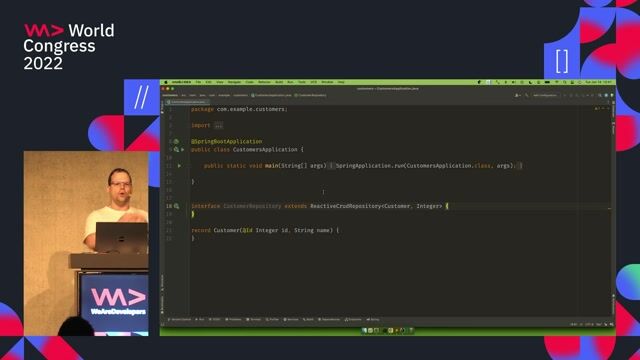Open the Navigate menu
Viewport: 640px width, 360px height.
coord(234,82)
